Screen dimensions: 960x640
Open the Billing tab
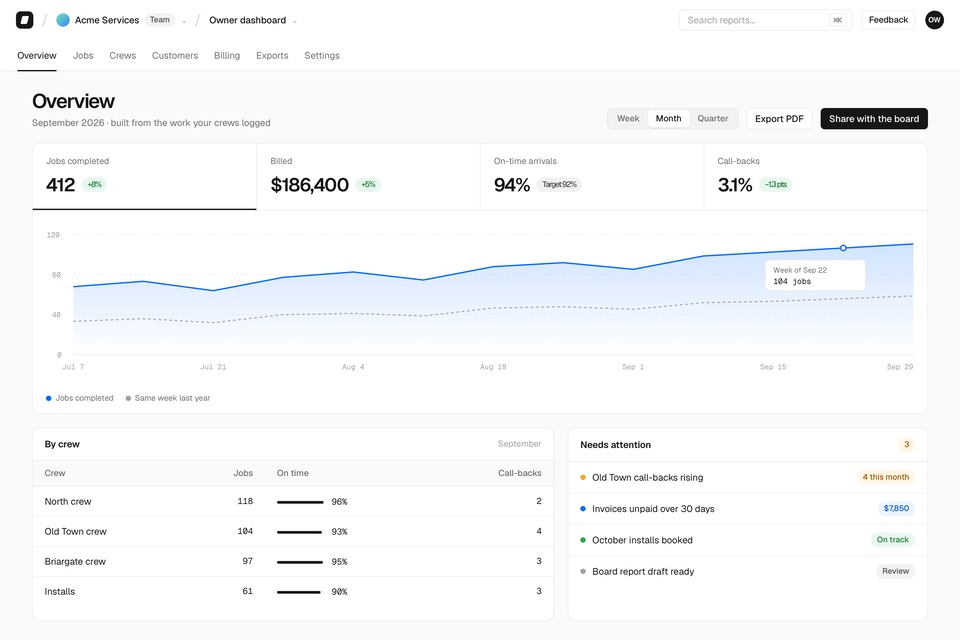227,56
